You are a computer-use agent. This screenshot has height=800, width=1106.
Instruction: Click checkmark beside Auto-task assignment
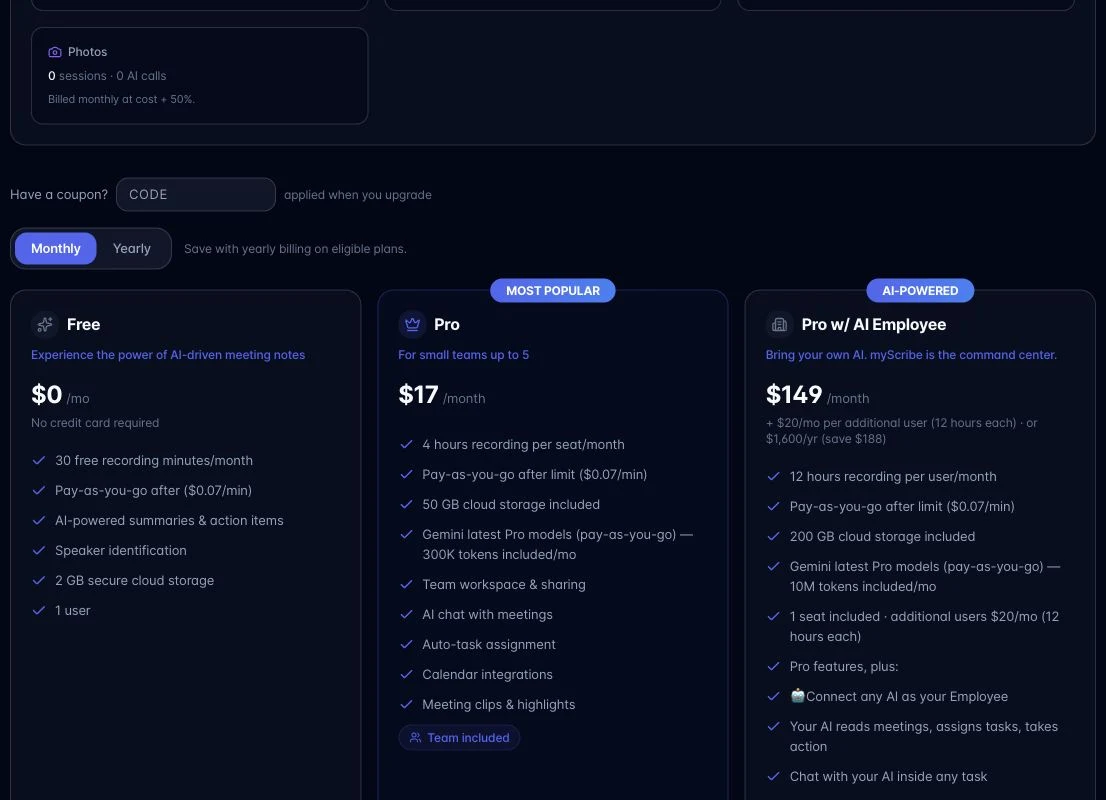click(x=406, y=644)
